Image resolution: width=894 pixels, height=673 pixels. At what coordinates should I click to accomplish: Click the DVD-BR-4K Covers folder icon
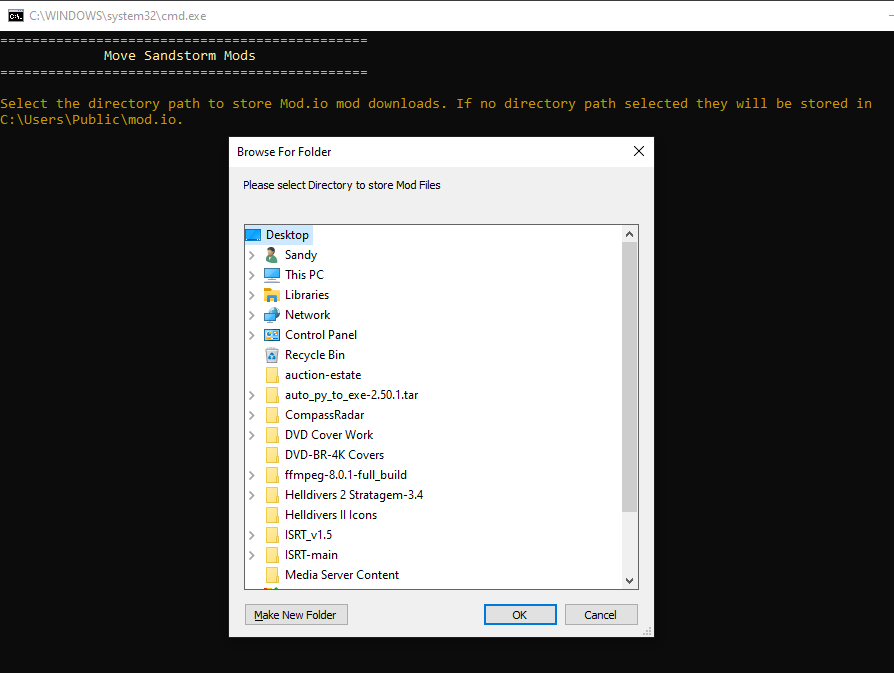pyautogui.click(x=273, y=455)
